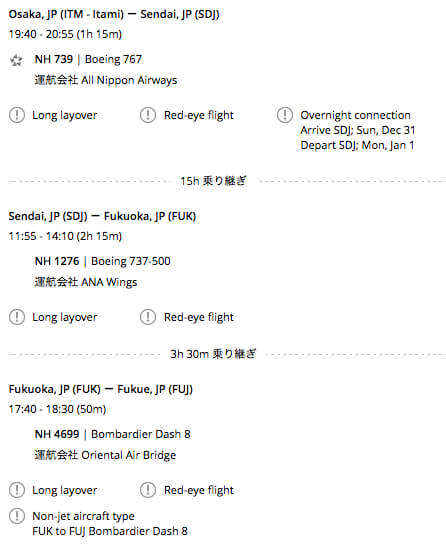Click the 3h 30m 乗り継ぎ layover divider label
The height and width of the screenshot is (547, 446).
213,354
